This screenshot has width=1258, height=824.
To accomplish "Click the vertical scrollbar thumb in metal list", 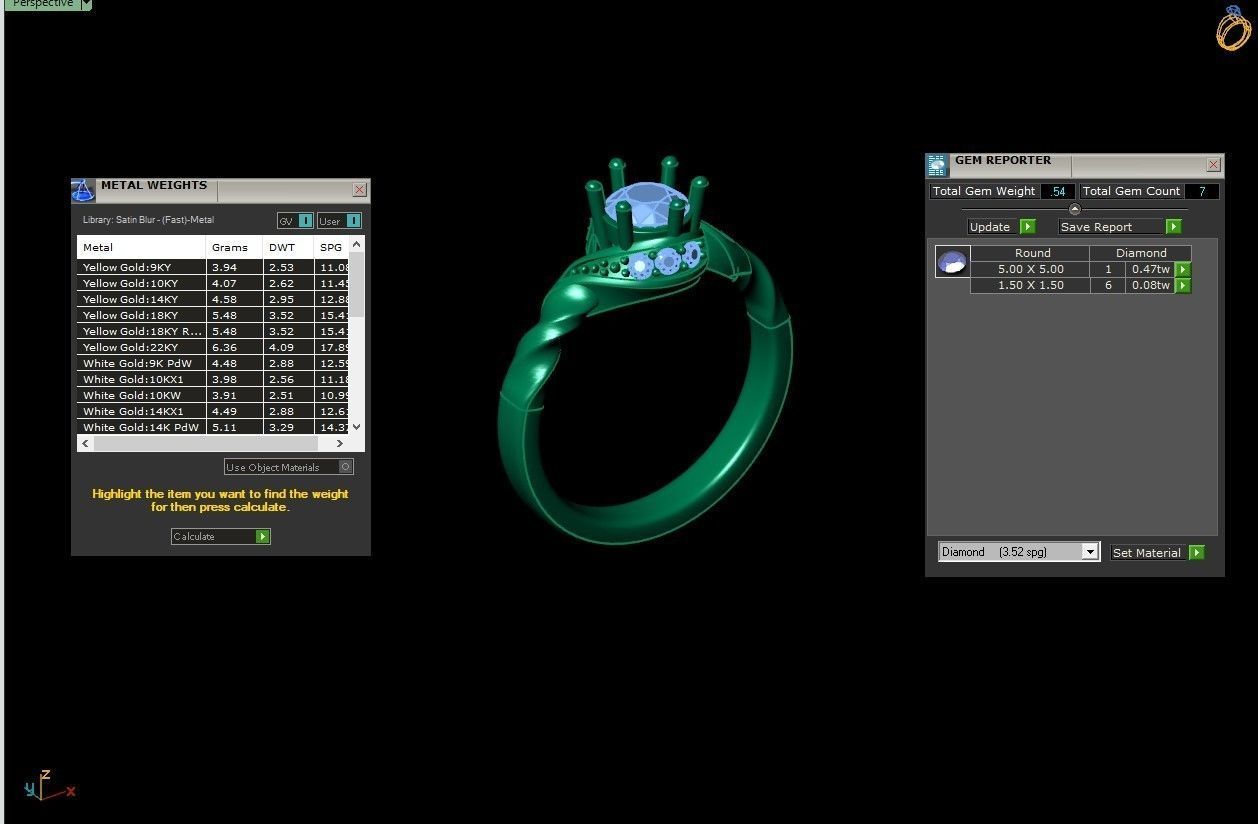I will (x=357, y=284).
